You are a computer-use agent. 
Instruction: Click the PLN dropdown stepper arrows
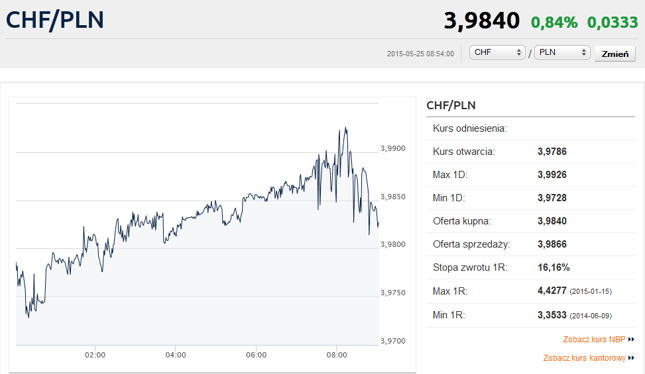pyautogui.click(x=584, y=52)
